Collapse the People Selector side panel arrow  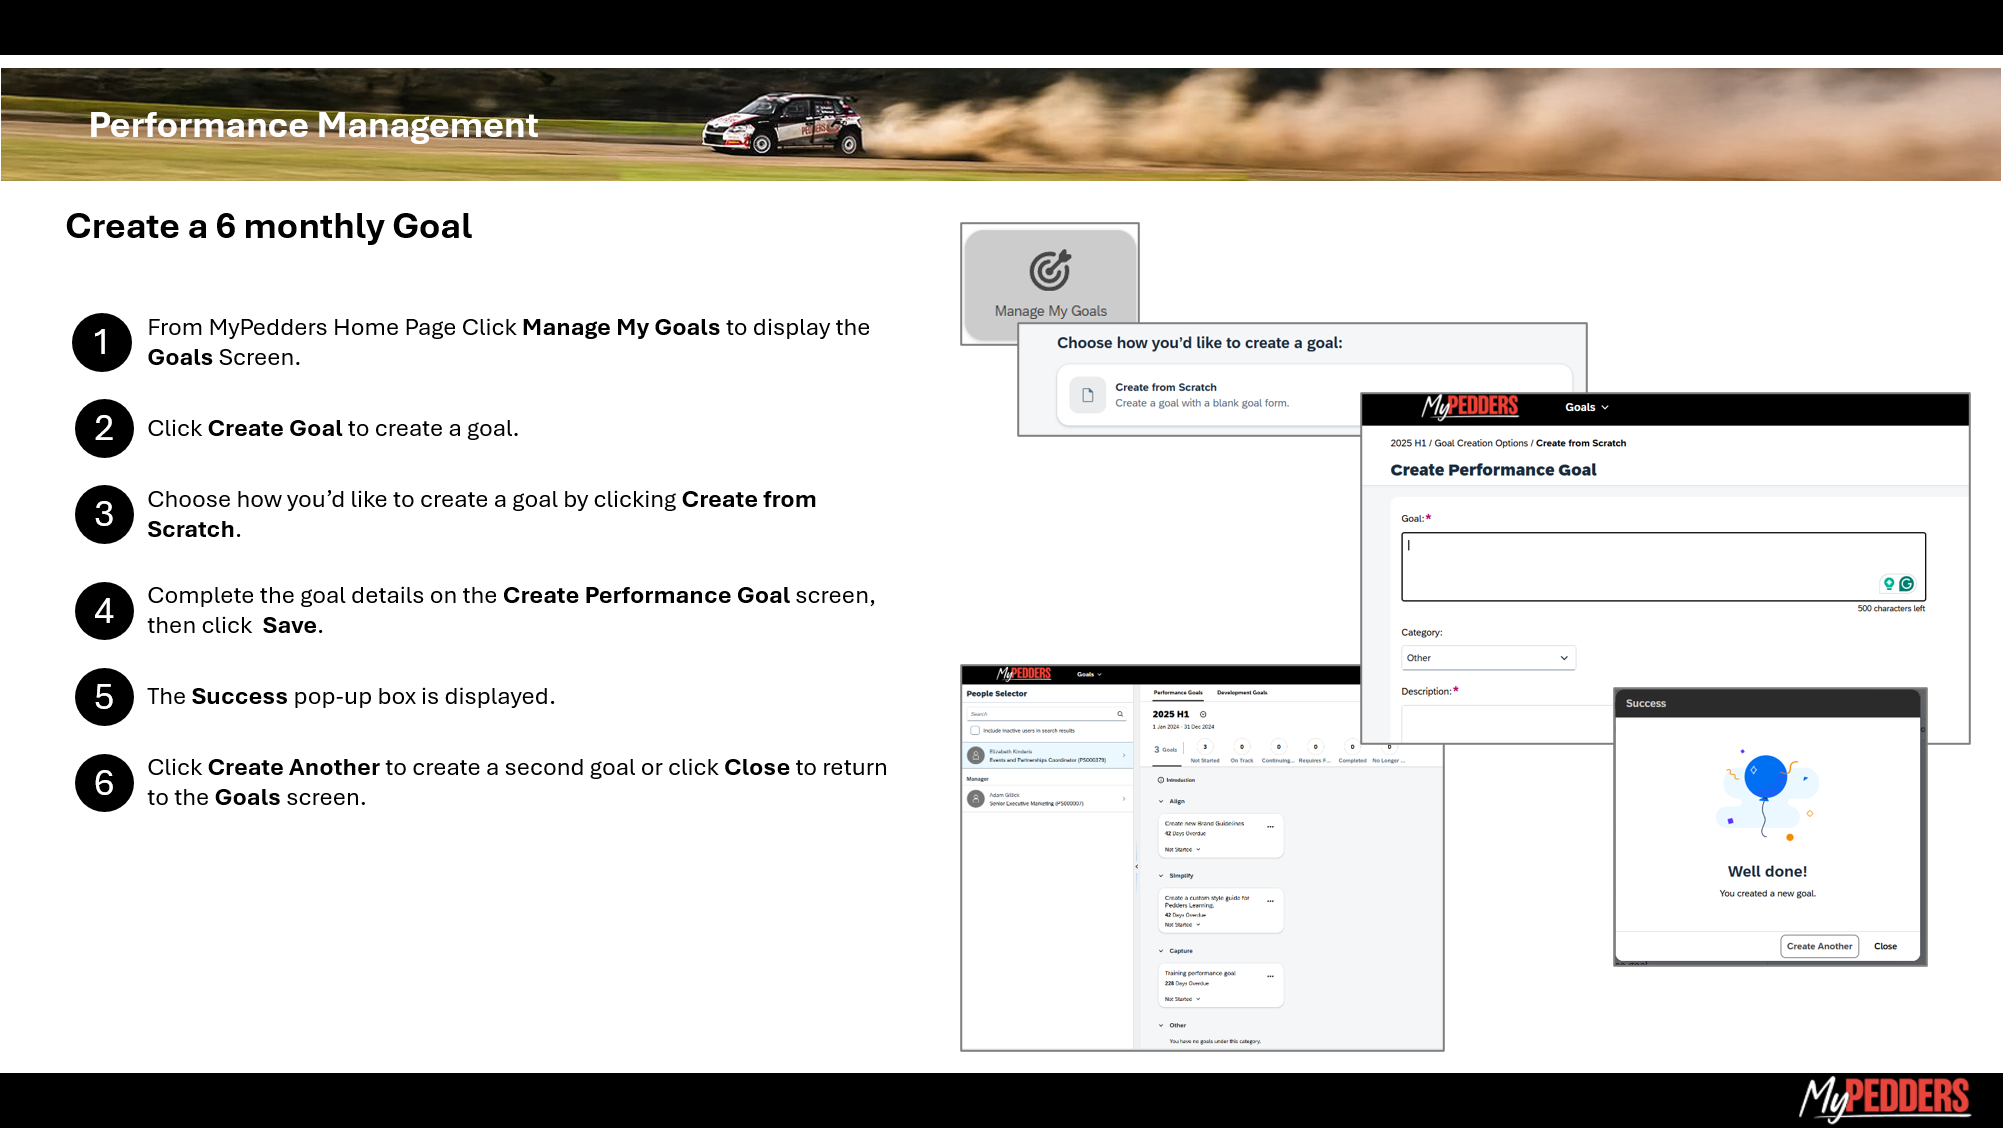click(x=1137, y=867)
